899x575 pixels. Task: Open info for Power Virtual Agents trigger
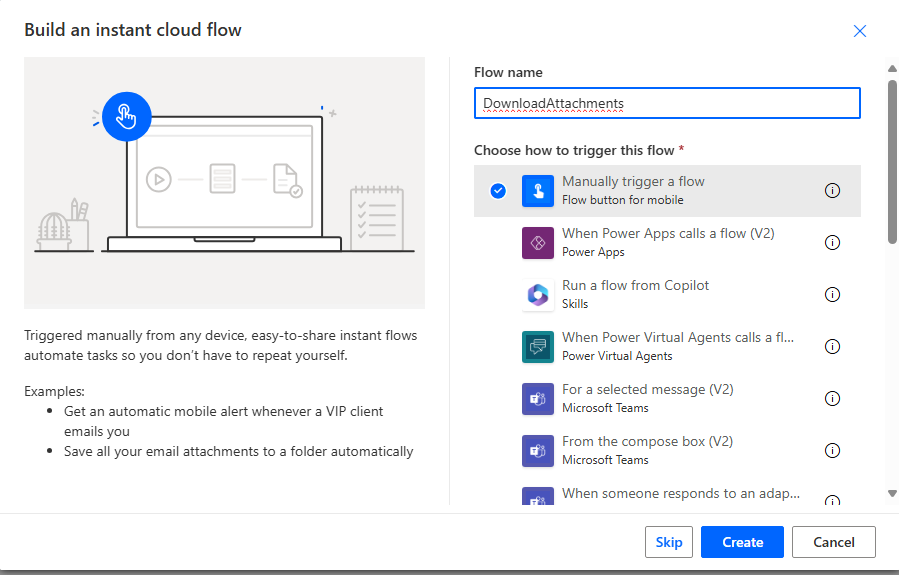[x=832, y=346]
